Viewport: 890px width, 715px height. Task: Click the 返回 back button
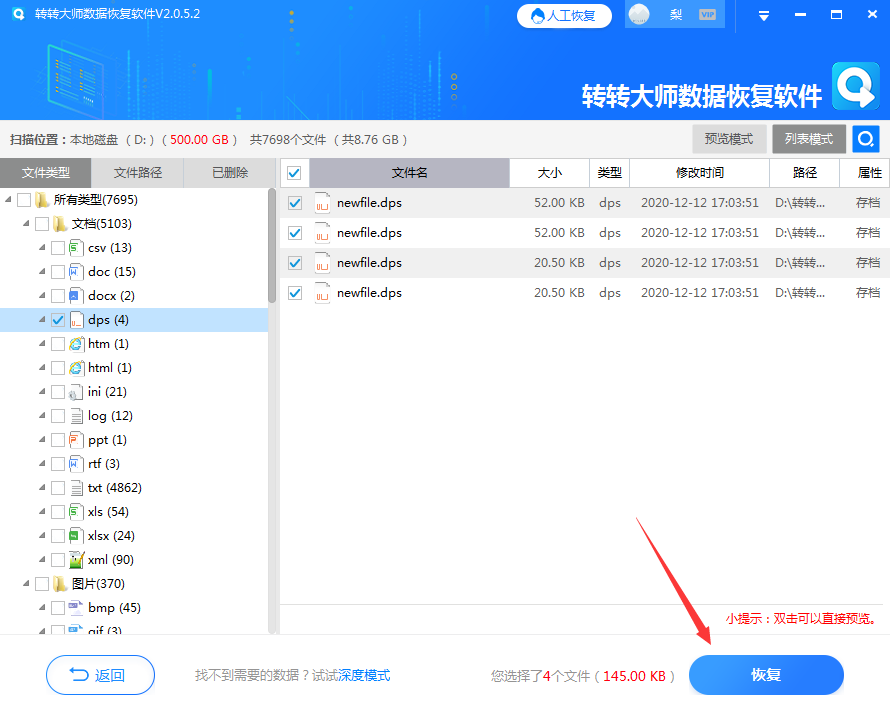click(x=100, y=675)
